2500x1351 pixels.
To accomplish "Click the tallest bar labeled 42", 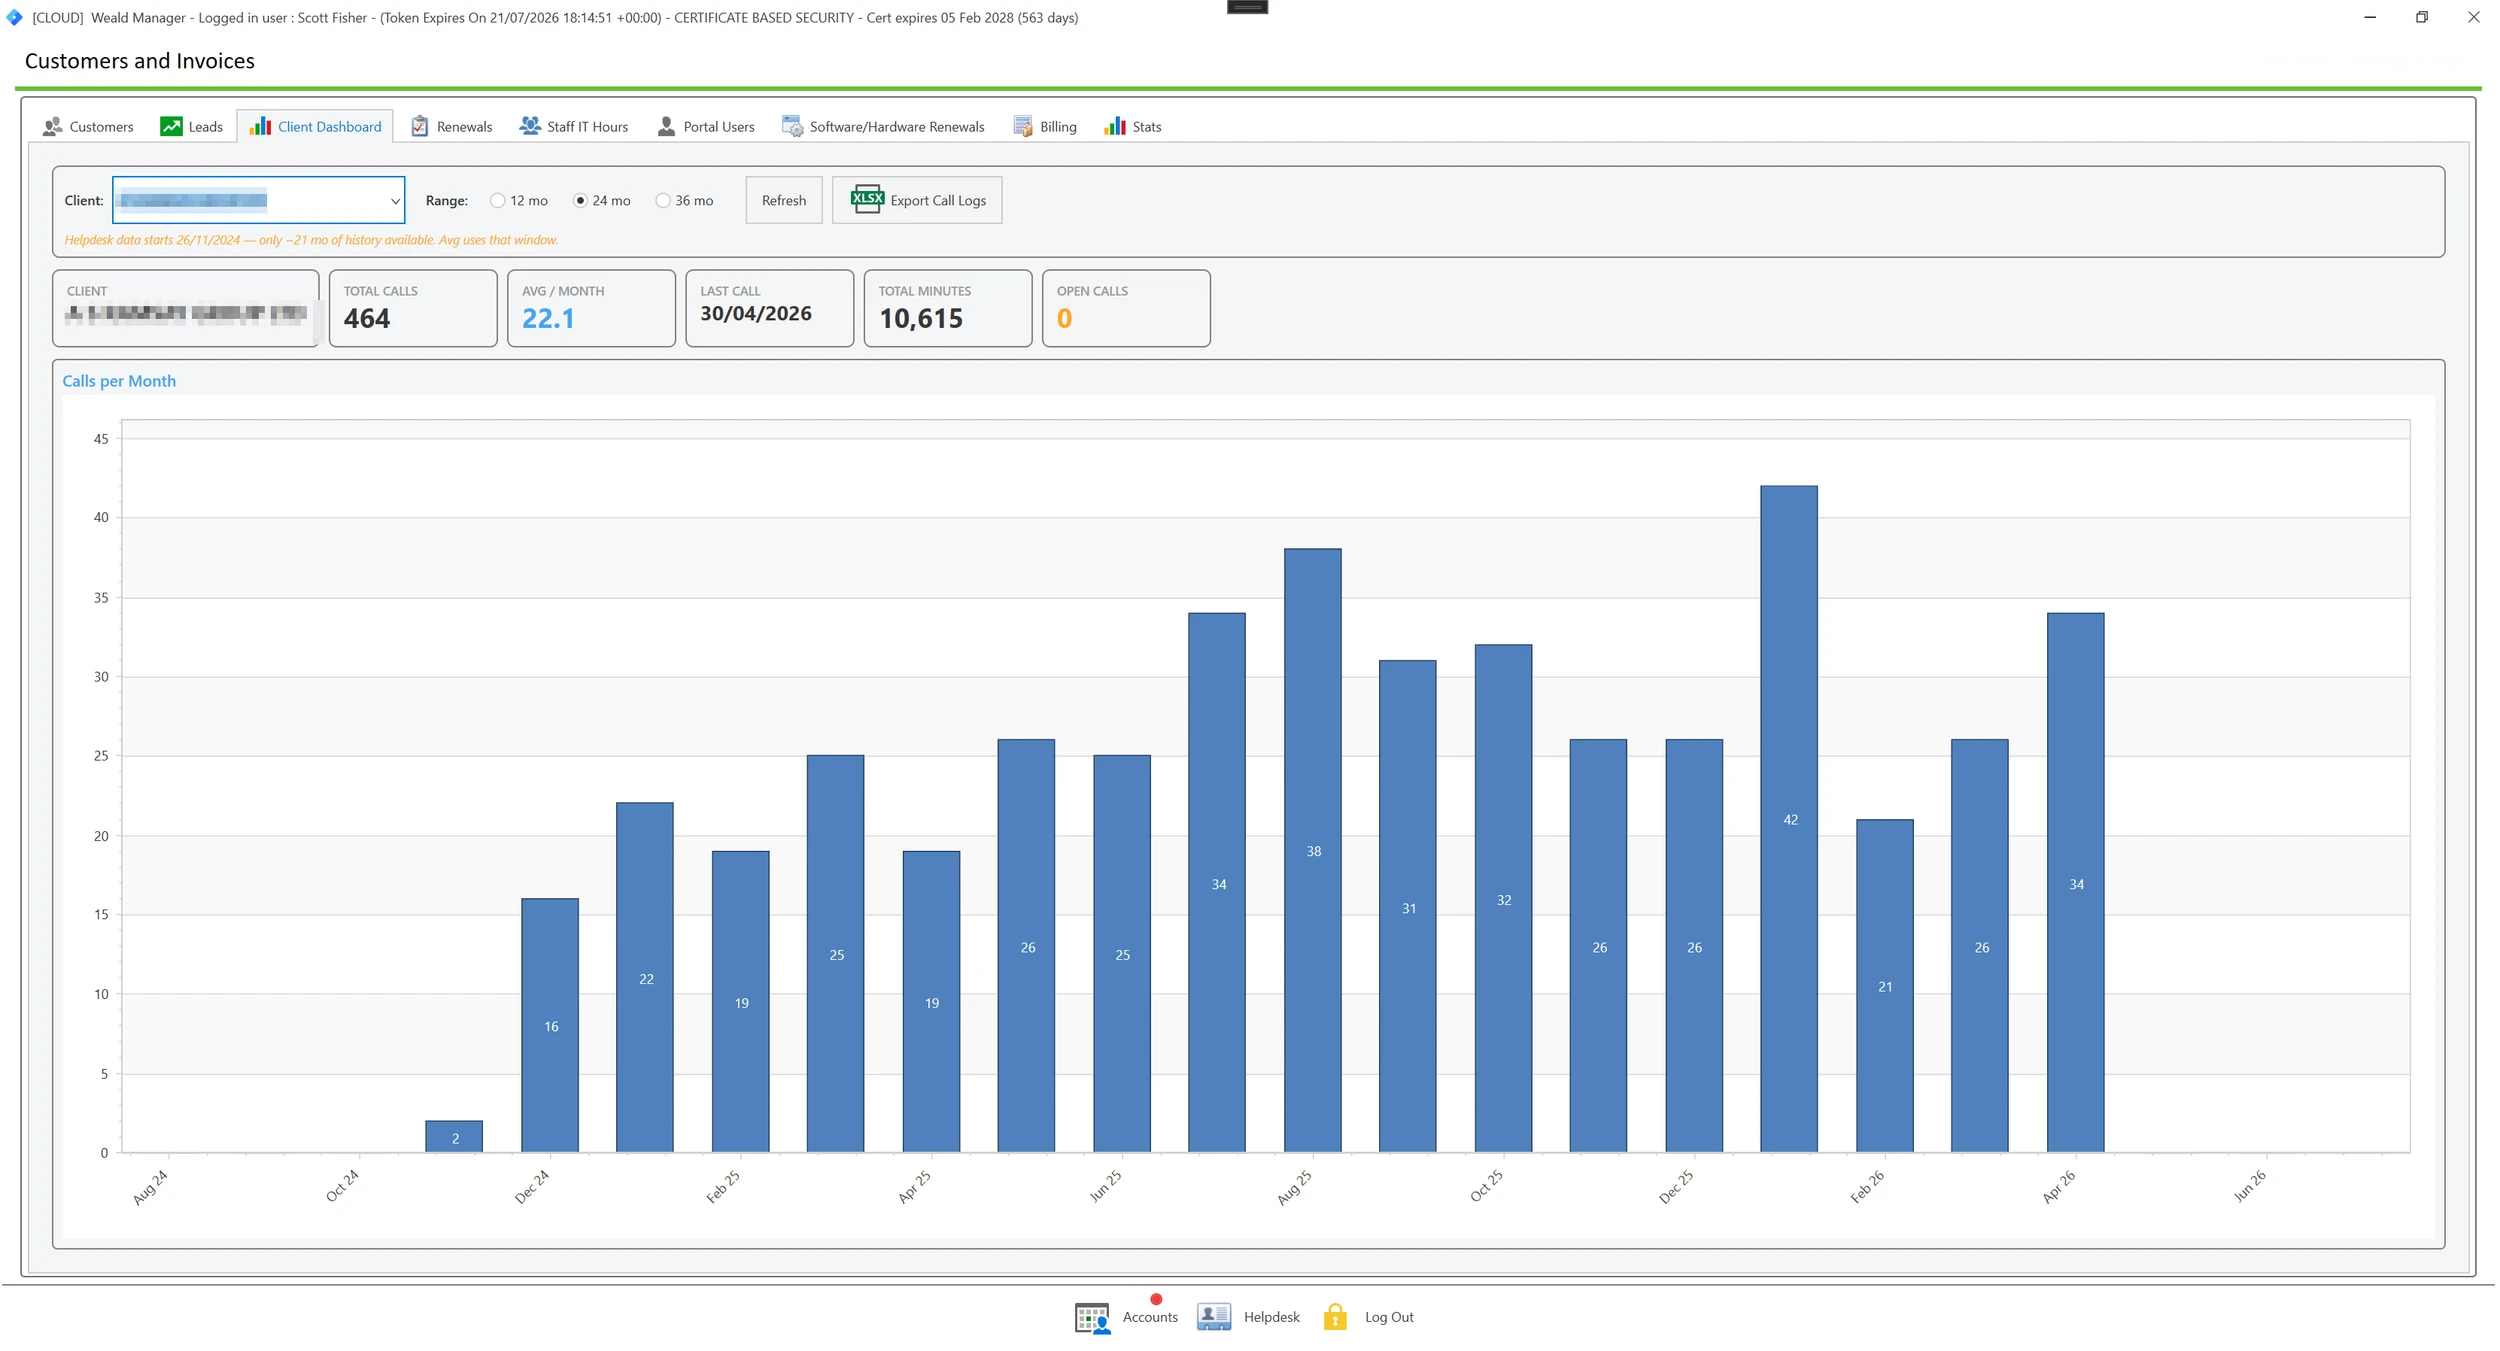I will pos(1789,819).
